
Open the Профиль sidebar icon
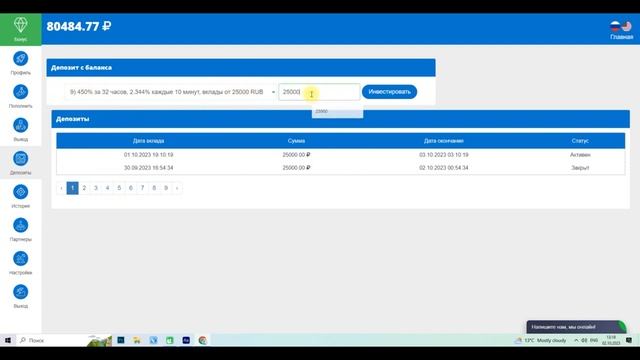20,58
